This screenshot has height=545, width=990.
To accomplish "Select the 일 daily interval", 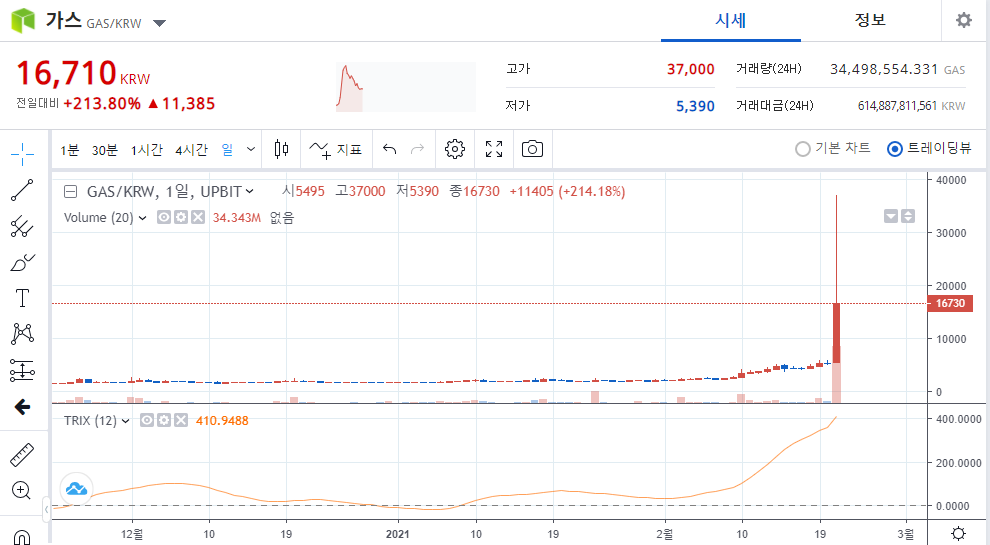I will click(x=227, y=150).
